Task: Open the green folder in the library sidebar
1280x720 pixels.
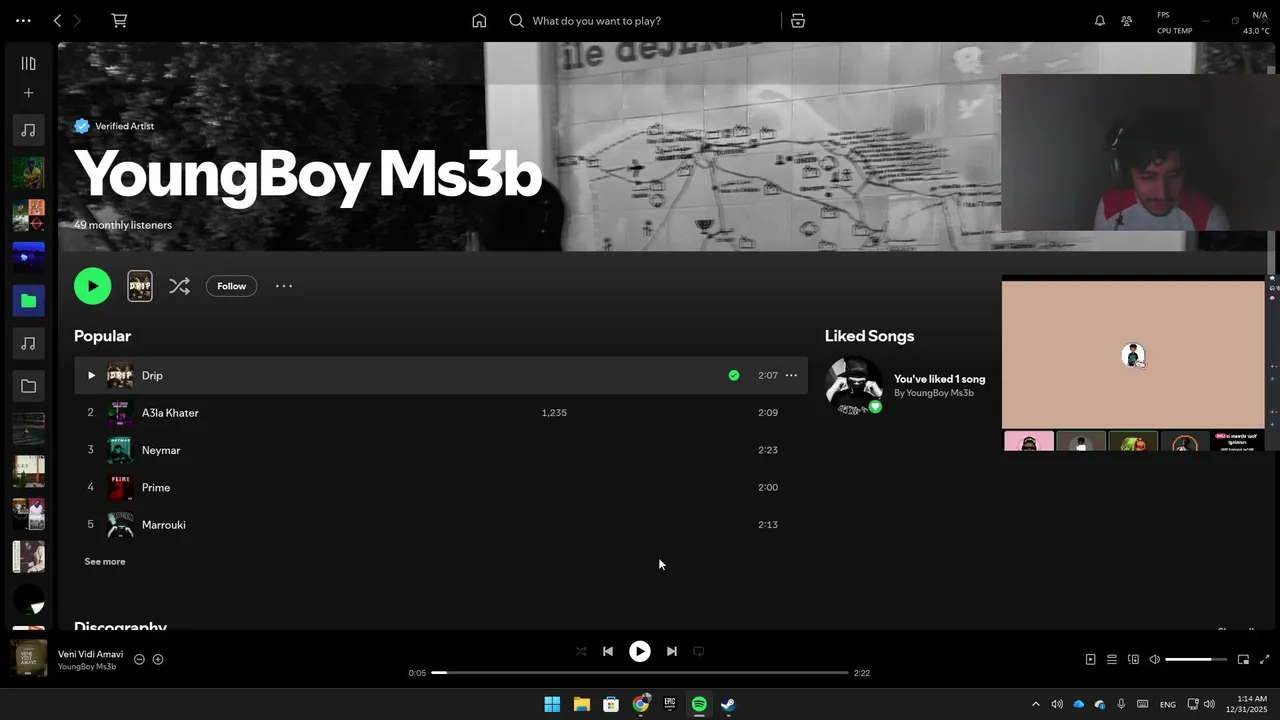Action: [29, 300]
